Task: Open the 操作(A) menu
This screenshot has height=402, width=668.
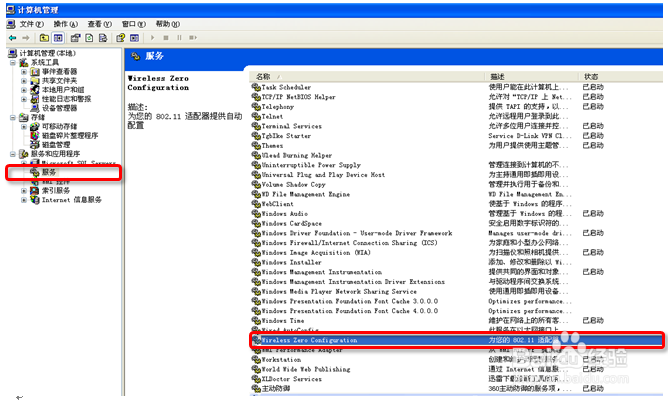Action: click(x=65, y=24)
